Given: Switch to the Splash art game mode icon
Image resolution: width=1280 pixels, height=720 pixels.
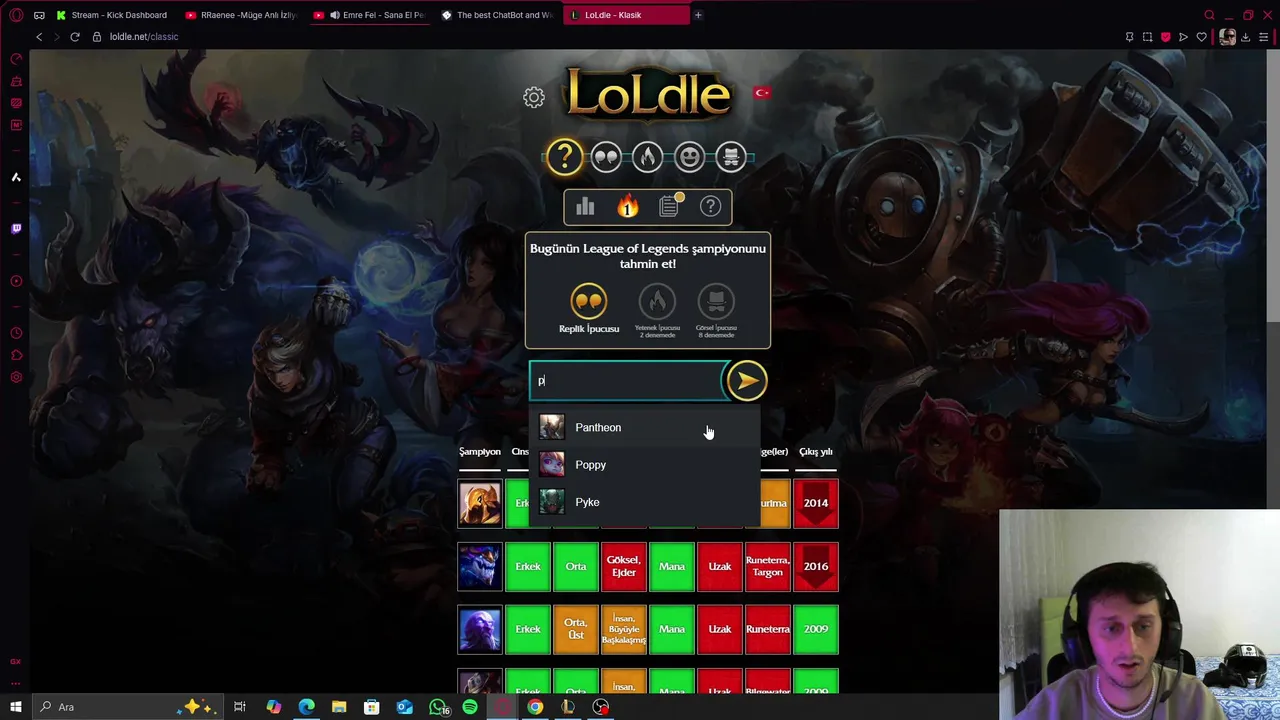Looking at the screenshot, I should click(731, 157).
